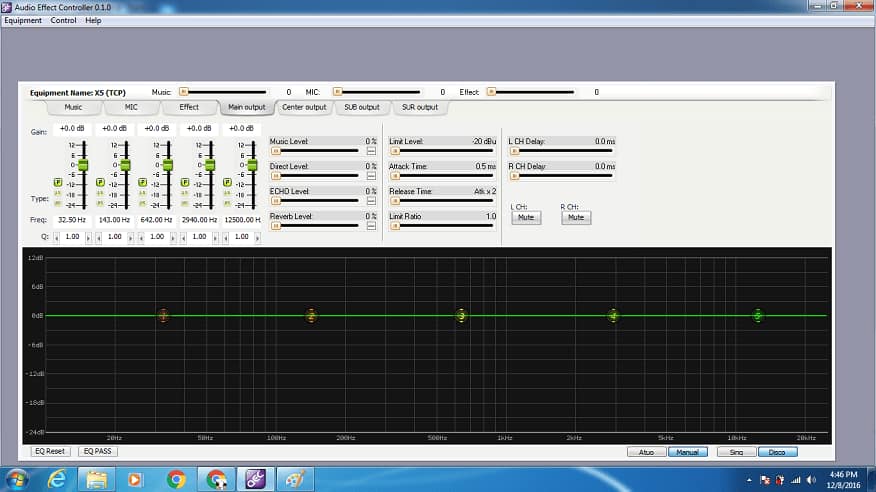Open the Paint taskbar icon
The image size is (876, 492).
295,479
